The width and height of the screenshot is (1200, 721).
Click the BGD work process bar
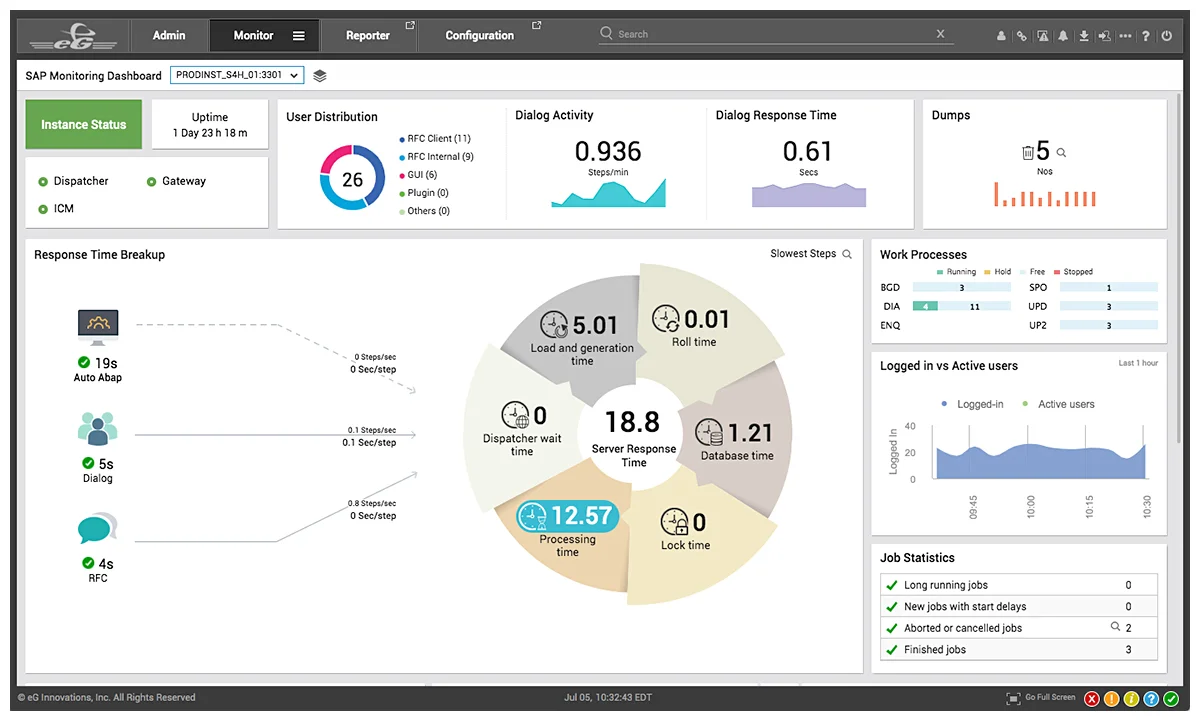[x=961, y=288]
